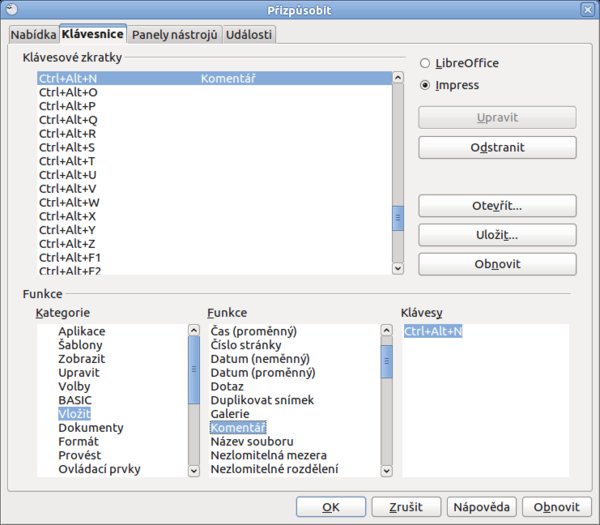Click the Funkce list scrollbar thumb
600x525 pixels.
[x=386, y=362]
